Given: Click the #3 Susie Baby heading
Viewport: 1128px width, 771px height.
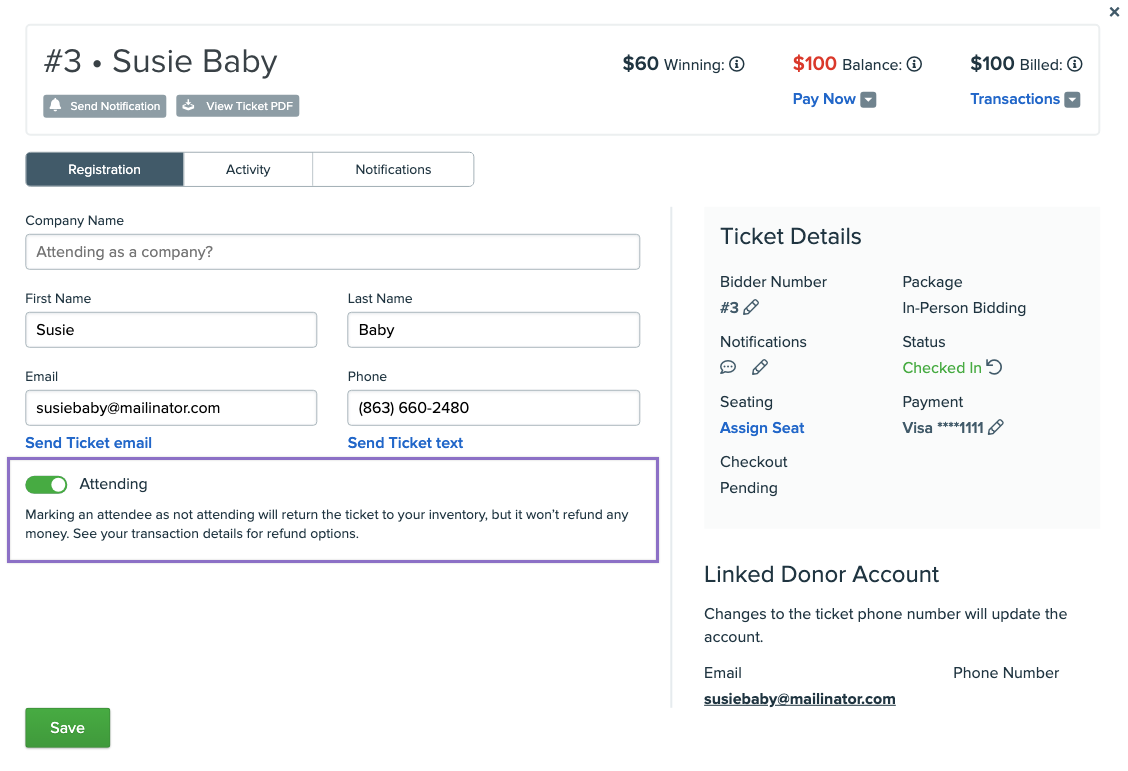Looking at the screenshot, I should (160, 61).
